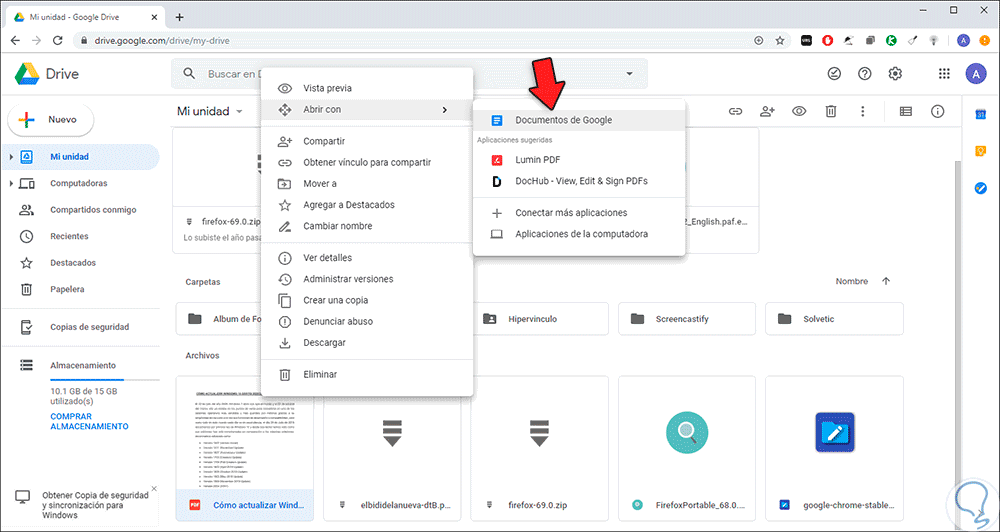Open Mi unidad in the sidebar
Image resolution: width=1000 pixels, height=532 pixels.
80,157
